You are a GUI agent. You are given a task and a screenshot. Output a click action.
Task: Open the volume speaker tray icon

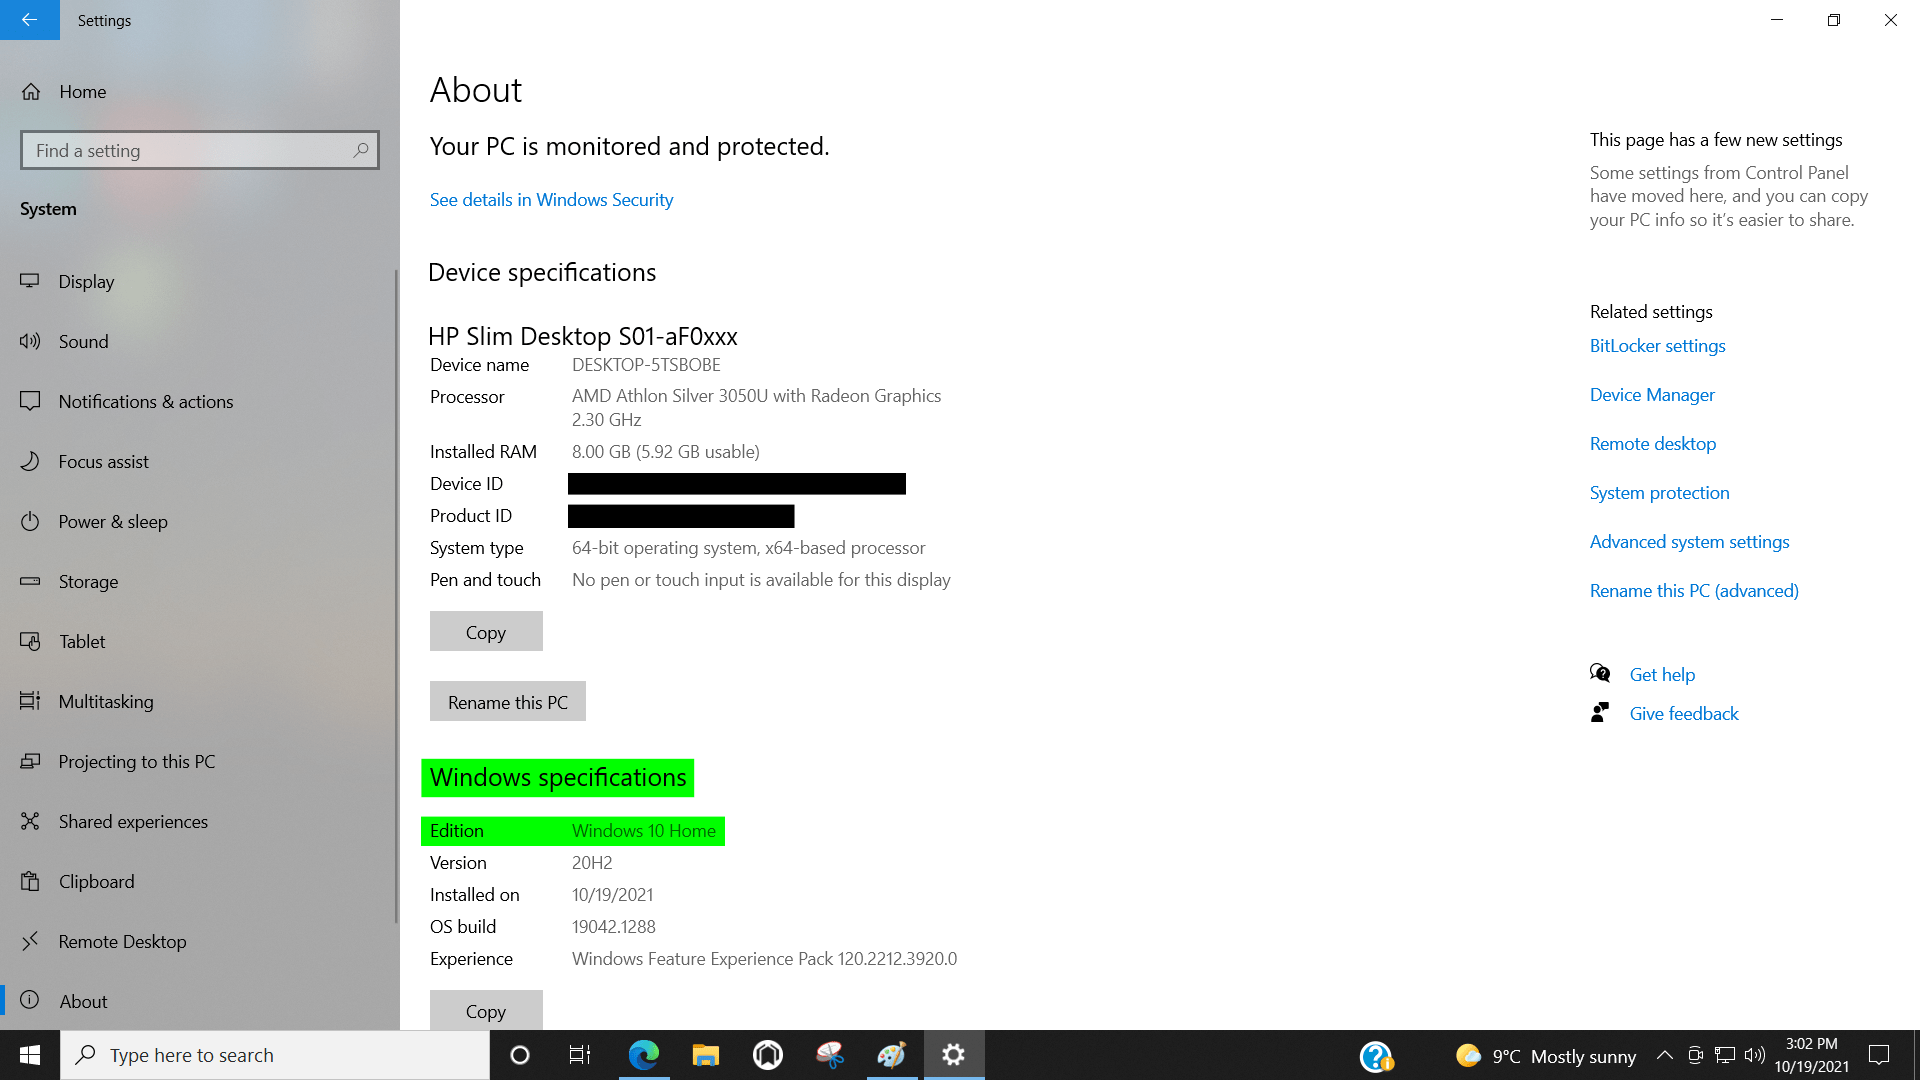[x=1755, y=1055]
